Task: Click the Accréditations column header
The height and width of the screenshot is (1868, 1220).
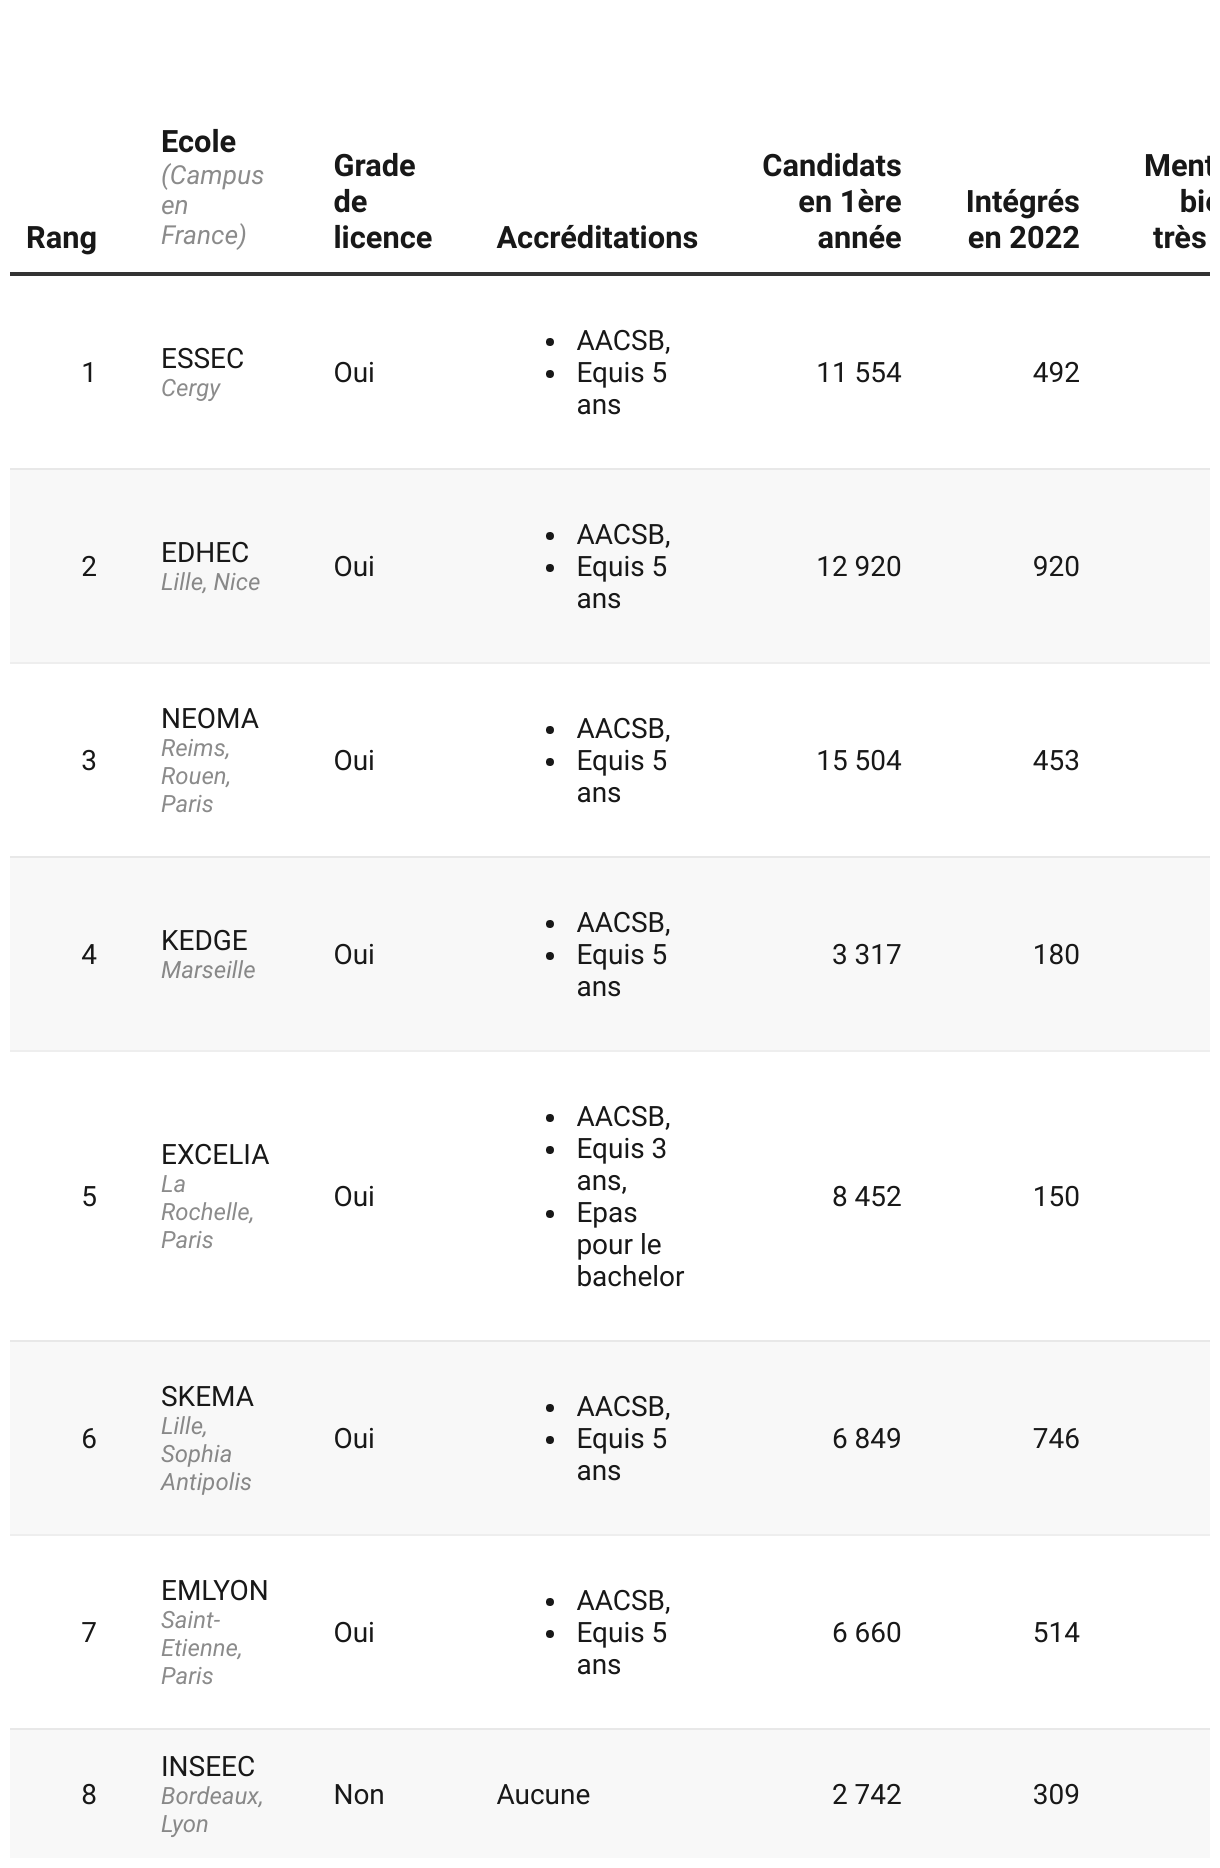Action: [x=597, y=238]
